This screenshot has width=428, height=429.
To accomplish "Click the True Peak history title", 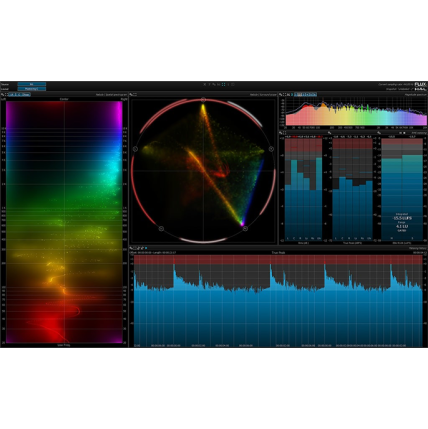I will coord(278,253).
